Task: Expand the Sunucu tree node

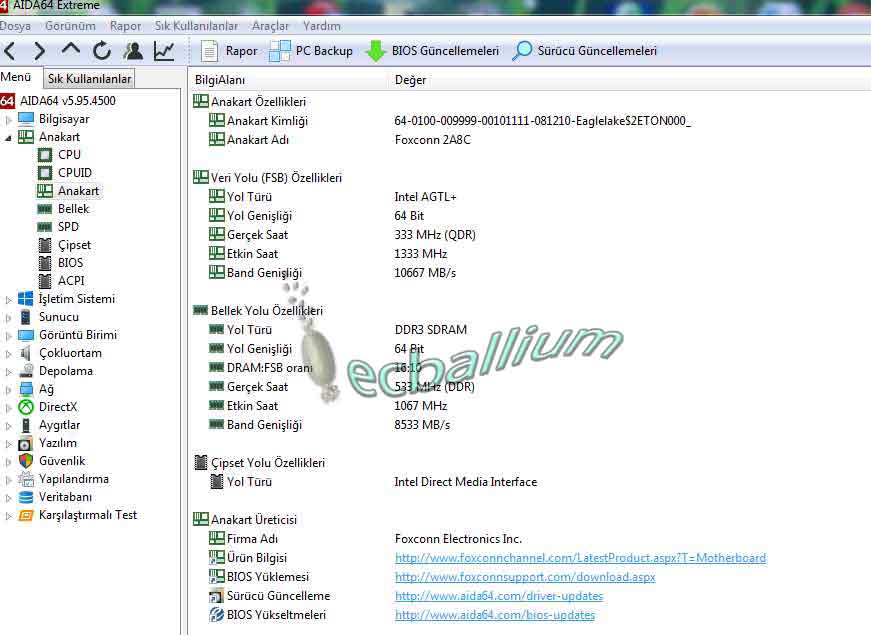Action: [x=8, y=318]
